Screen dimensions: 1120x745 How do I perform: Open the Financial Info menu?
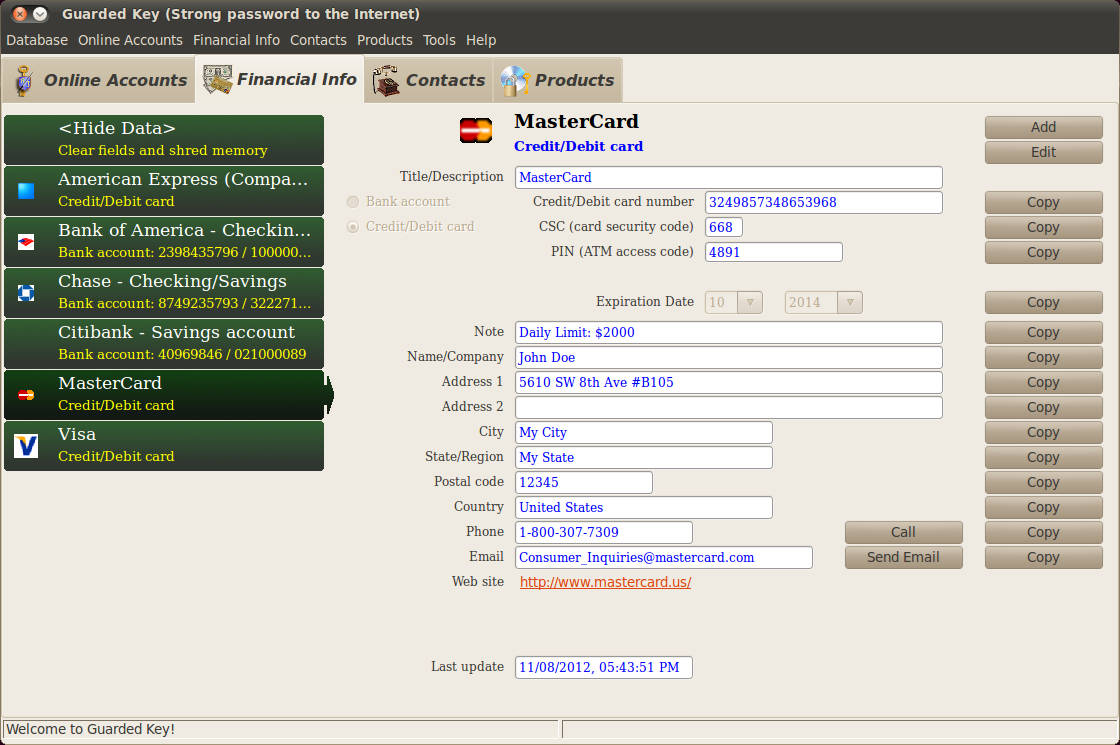[x=236, y=40]
